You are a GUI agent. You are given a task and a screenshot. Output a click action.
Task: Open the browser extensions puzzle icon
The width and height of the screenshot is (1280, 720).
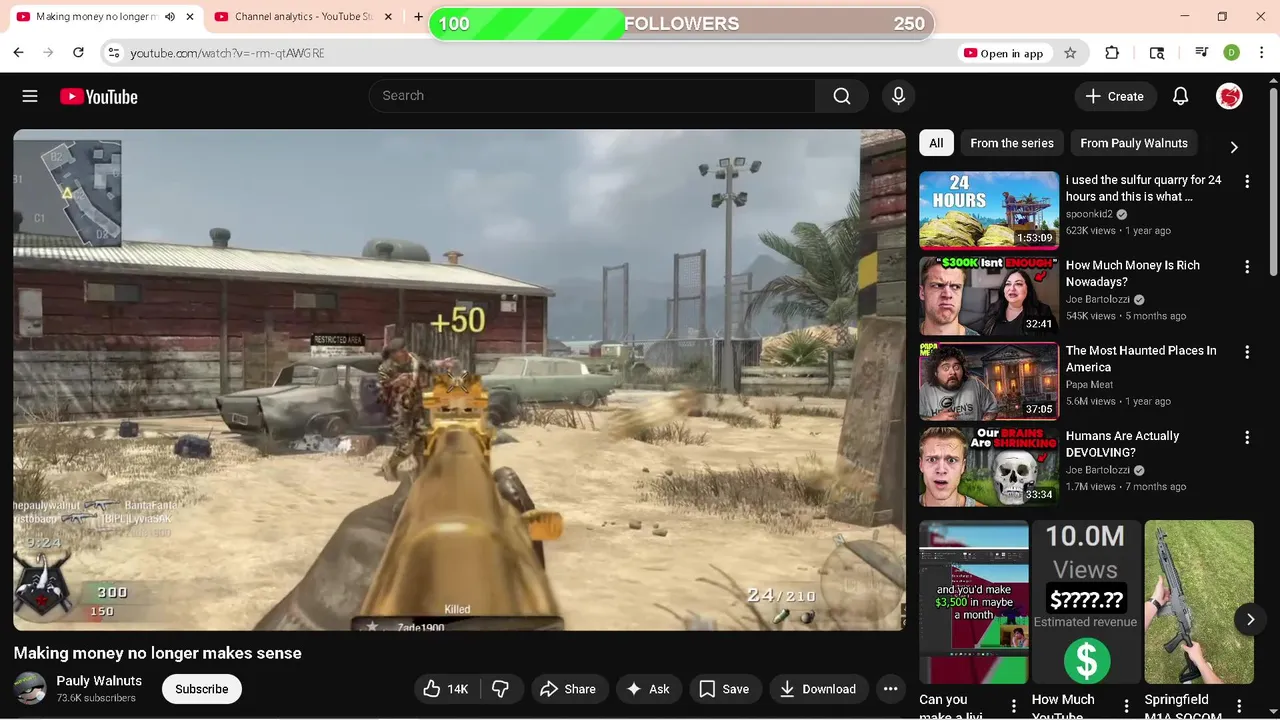point(1112,53)
